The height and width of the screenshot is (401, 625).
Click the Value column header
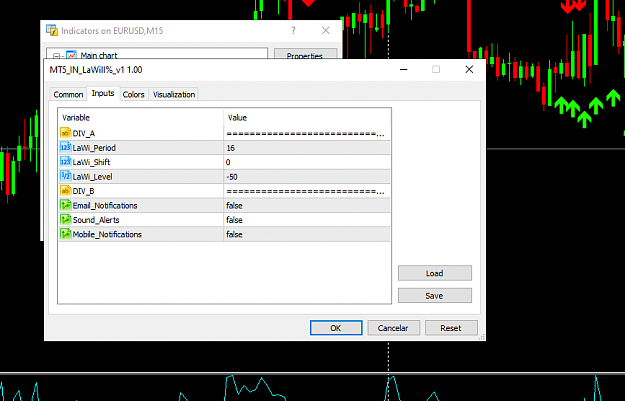click(237, 118)
